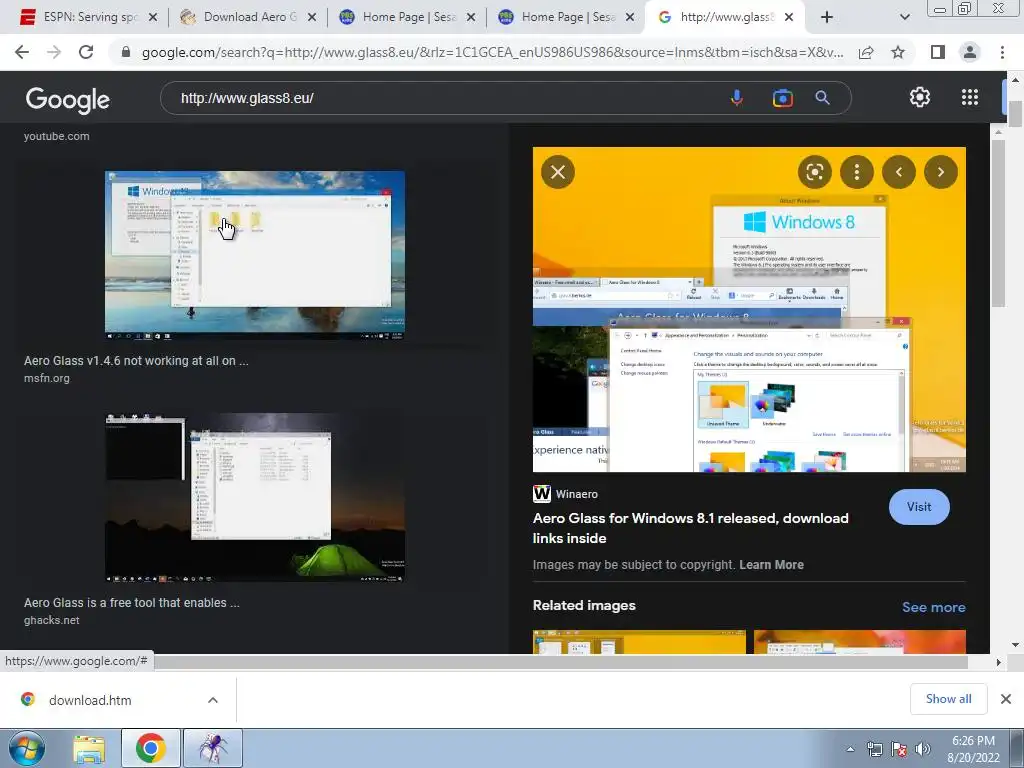
Task: Open the spider app in taskbar
Action: [x=212, y=748]
